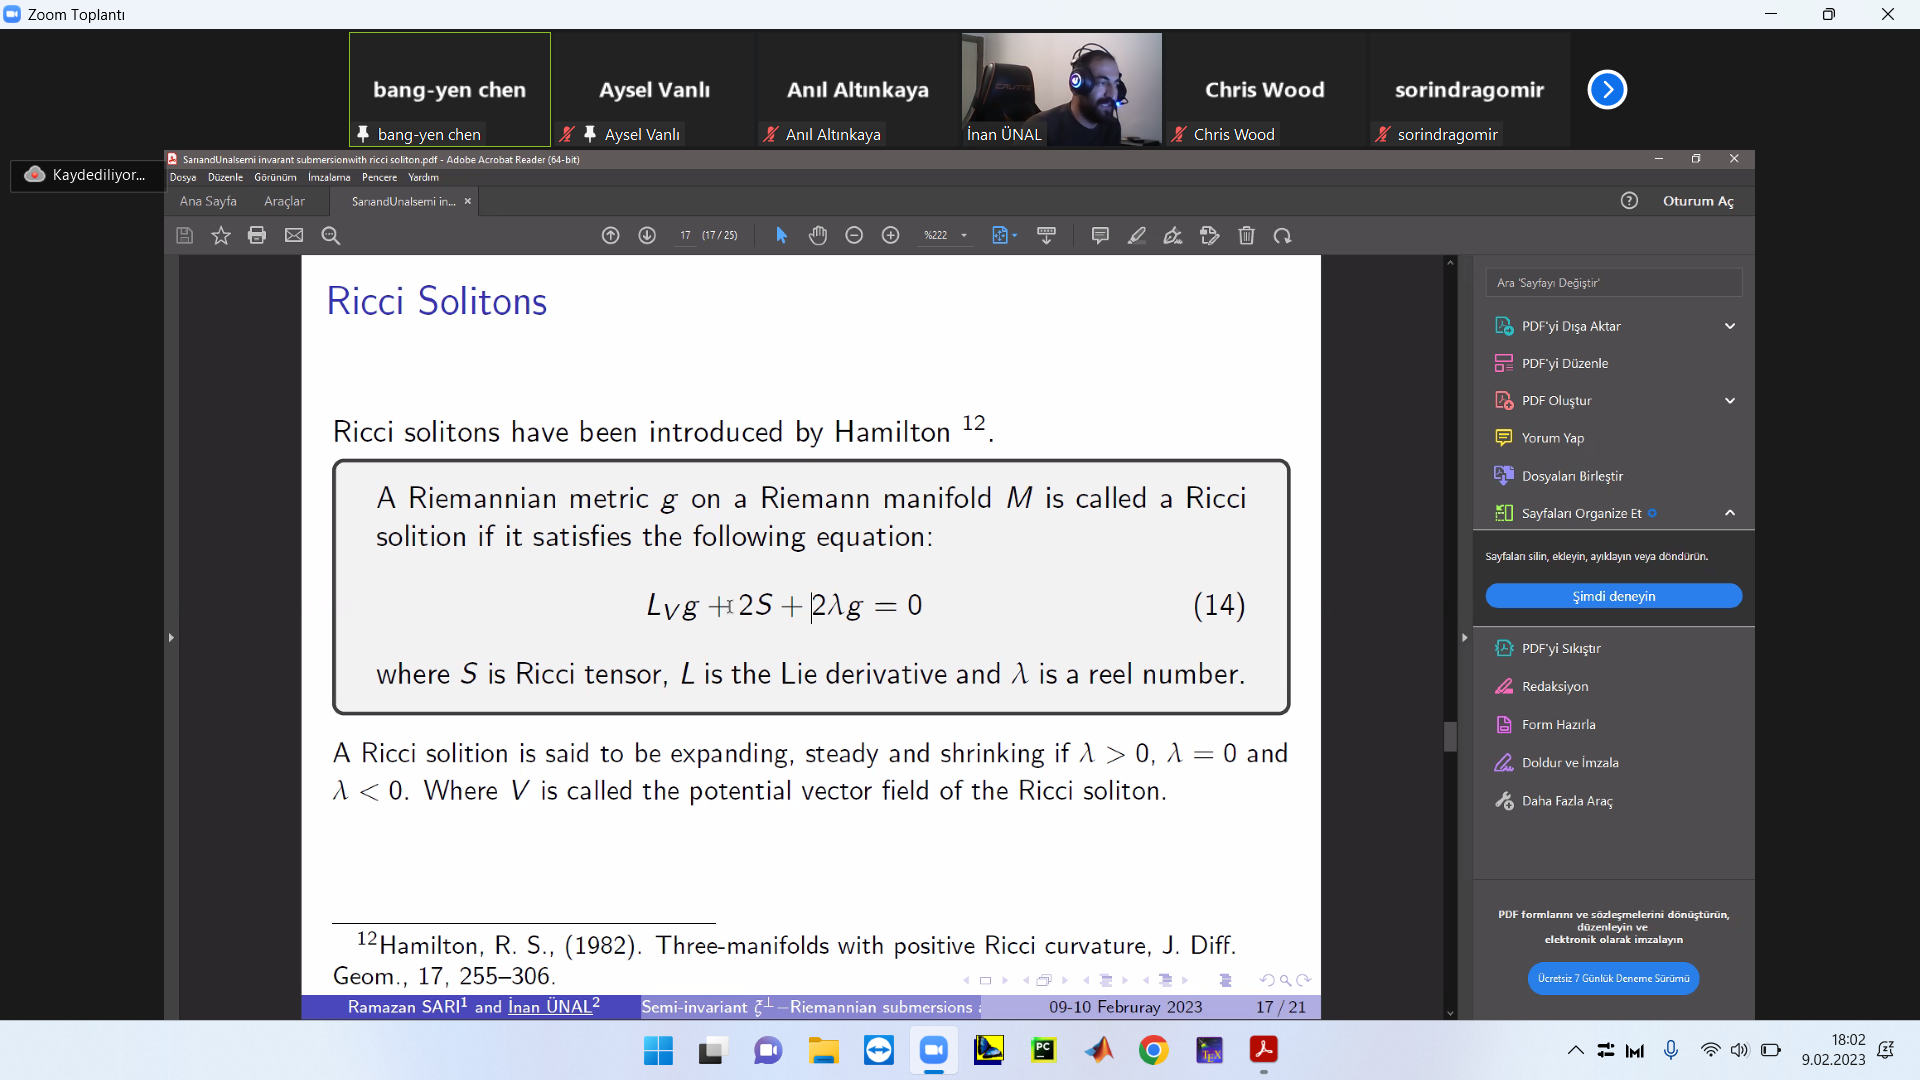This screenshot has height=1080, width=1920.
Task: Collapse the right tools pane arrow
Action: [1464, 637]
